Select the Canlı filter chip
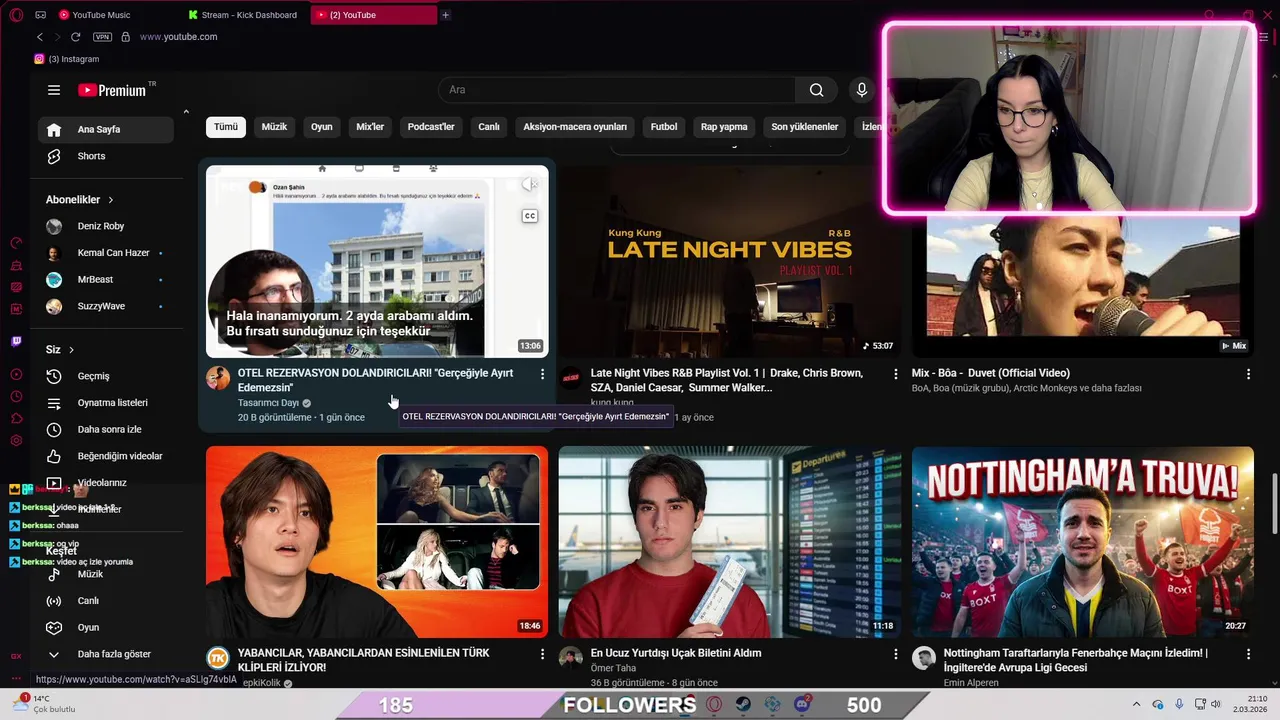The image size is (1280, 720). (489, 127)
